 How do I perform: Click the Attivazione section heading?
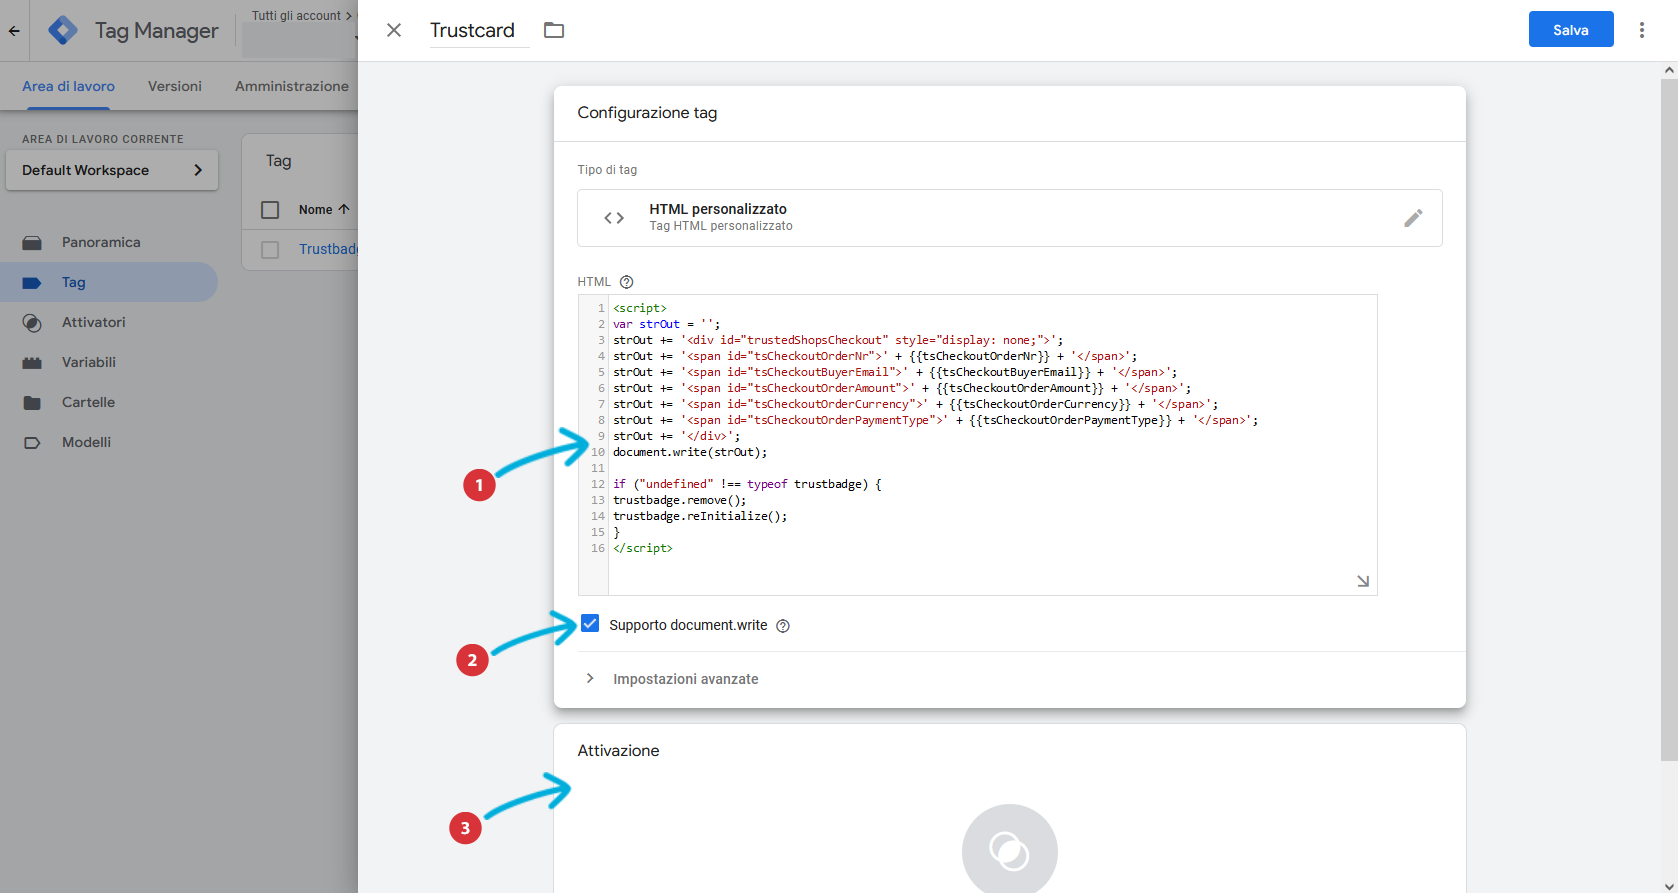pos(618,751)
